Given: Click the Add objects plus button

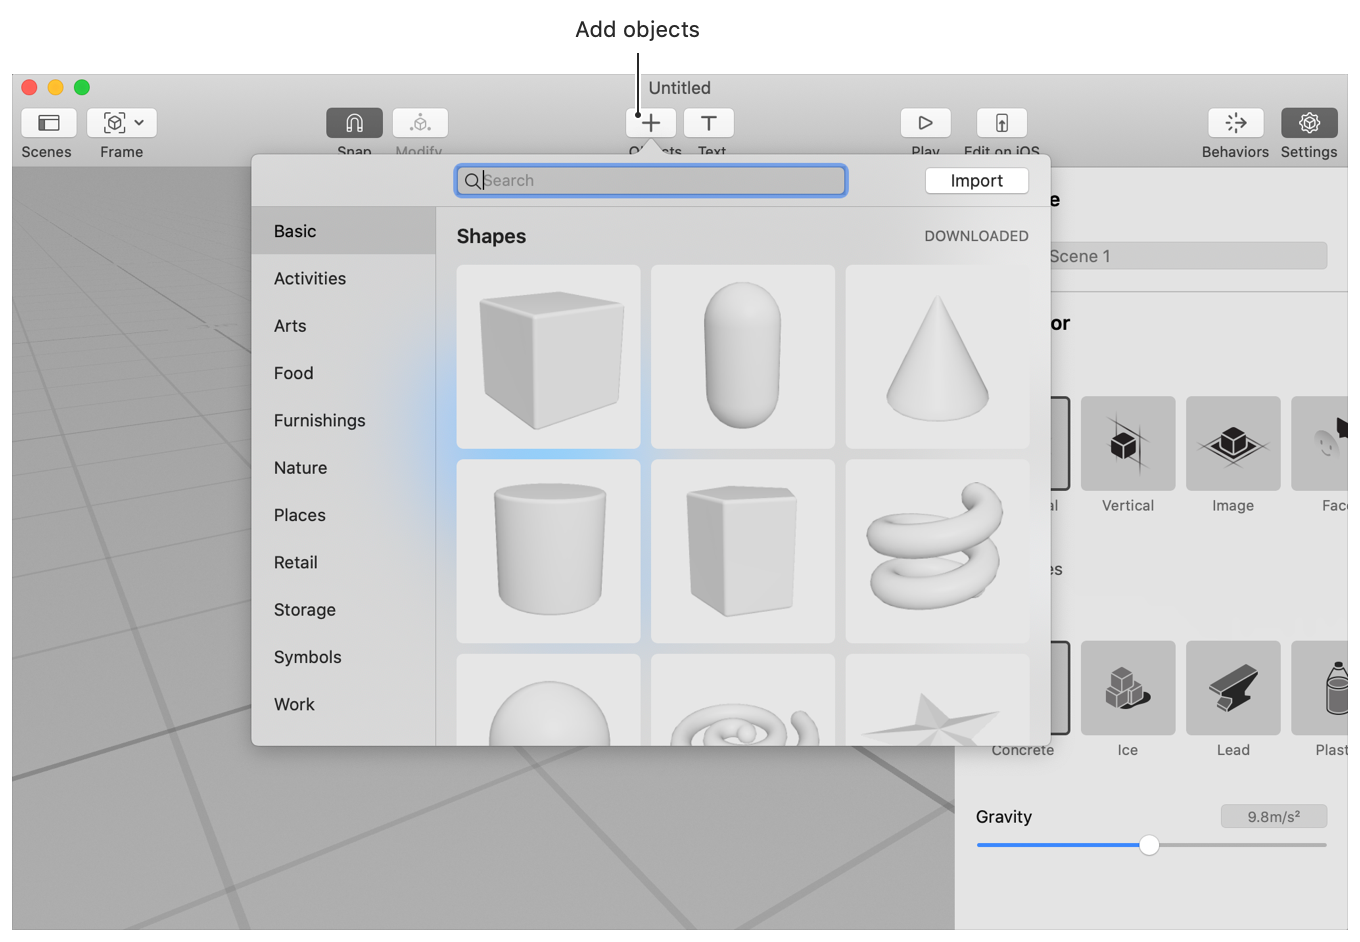Looking at the screenshot, I should 650,122.
